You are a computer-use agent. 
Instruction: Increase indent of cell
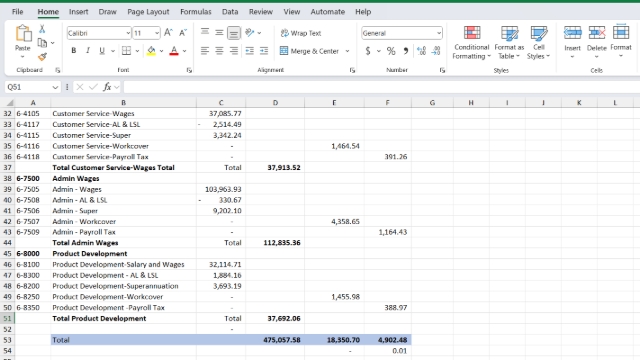pyautogui.click(x=264, y=51)
